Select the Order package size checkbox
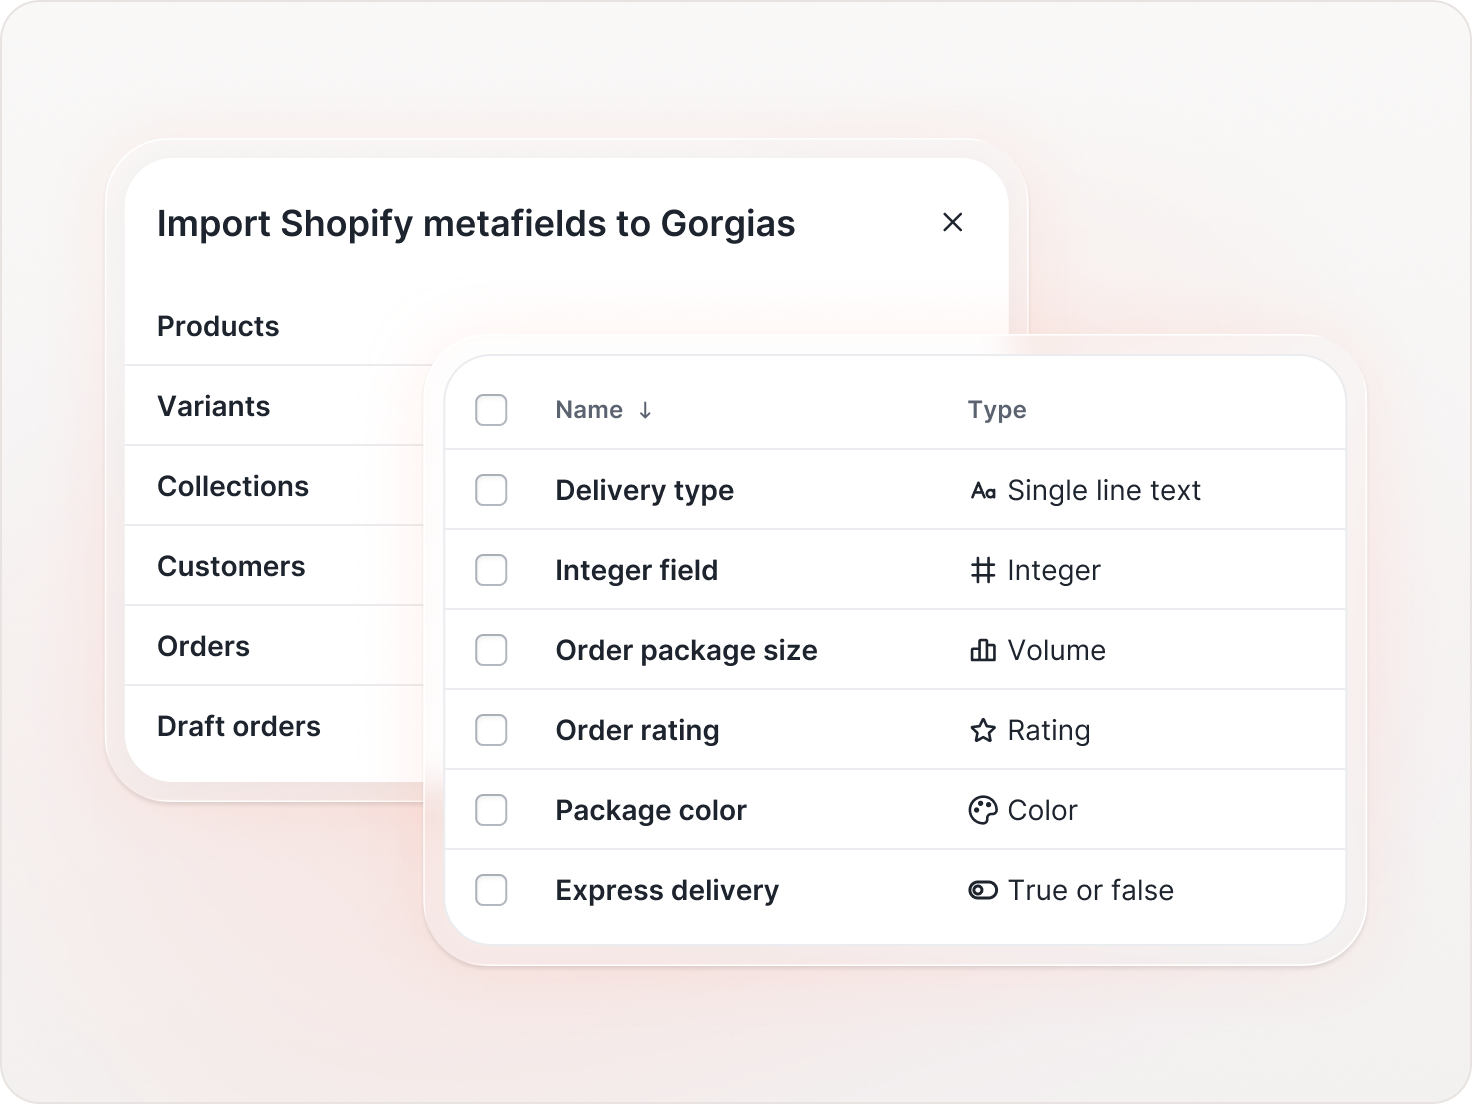 (x=491, y=650)
